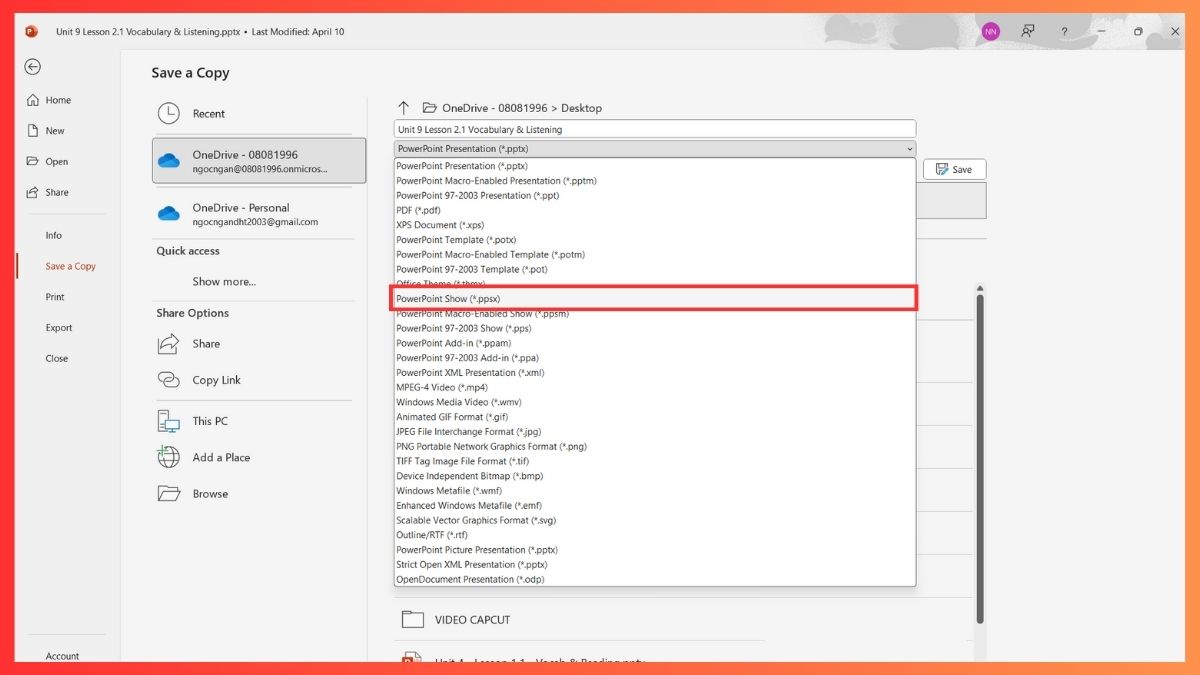This screenshot has height=675, width=1200.
Task: Select Open in the backstage sidebar
Action: click(48, 162)
